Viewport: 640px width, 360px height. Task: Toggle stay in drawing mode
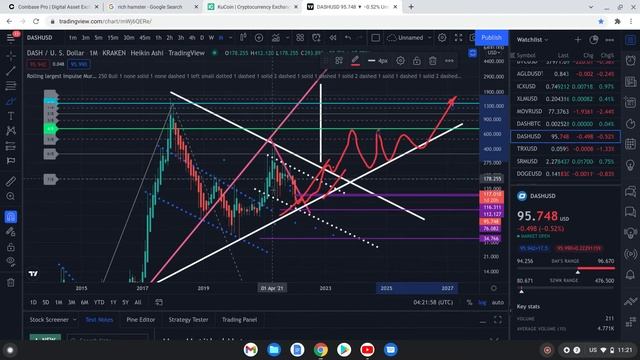click(x=11, y=232)
